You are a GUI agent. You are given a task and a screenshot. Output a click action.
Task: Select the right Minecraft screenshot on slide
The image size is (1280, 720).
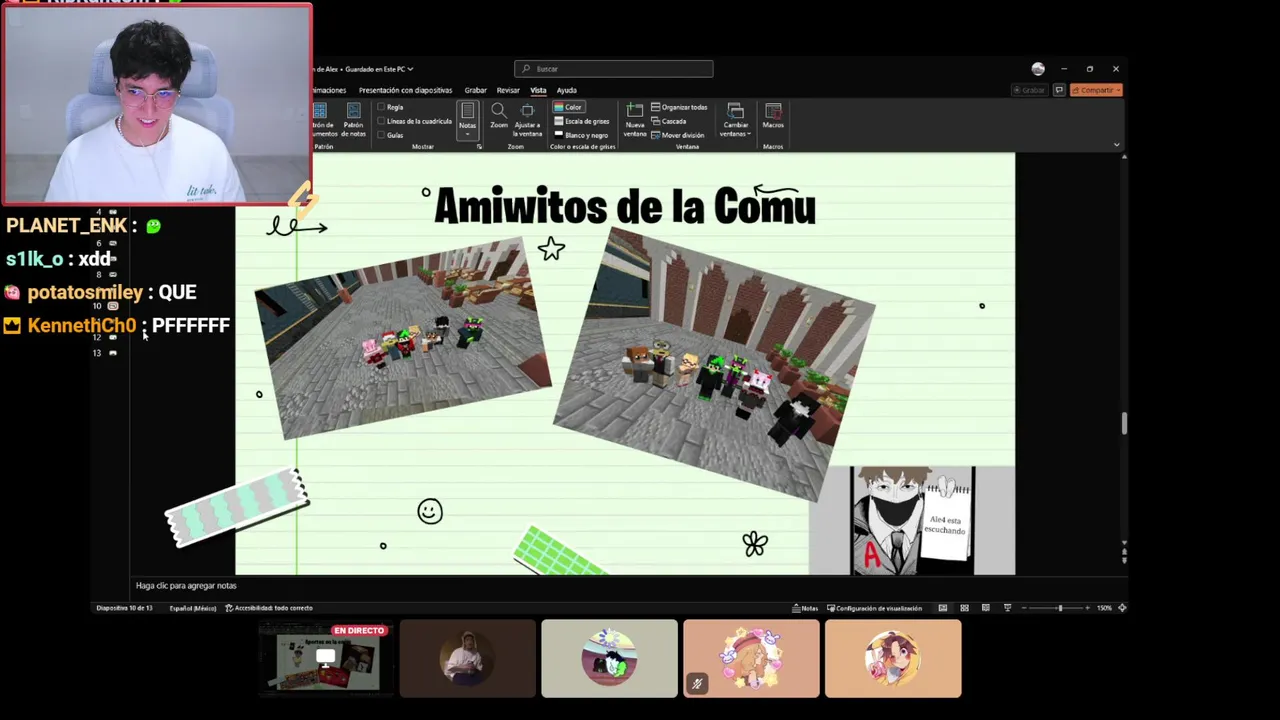tap(714, 365)
